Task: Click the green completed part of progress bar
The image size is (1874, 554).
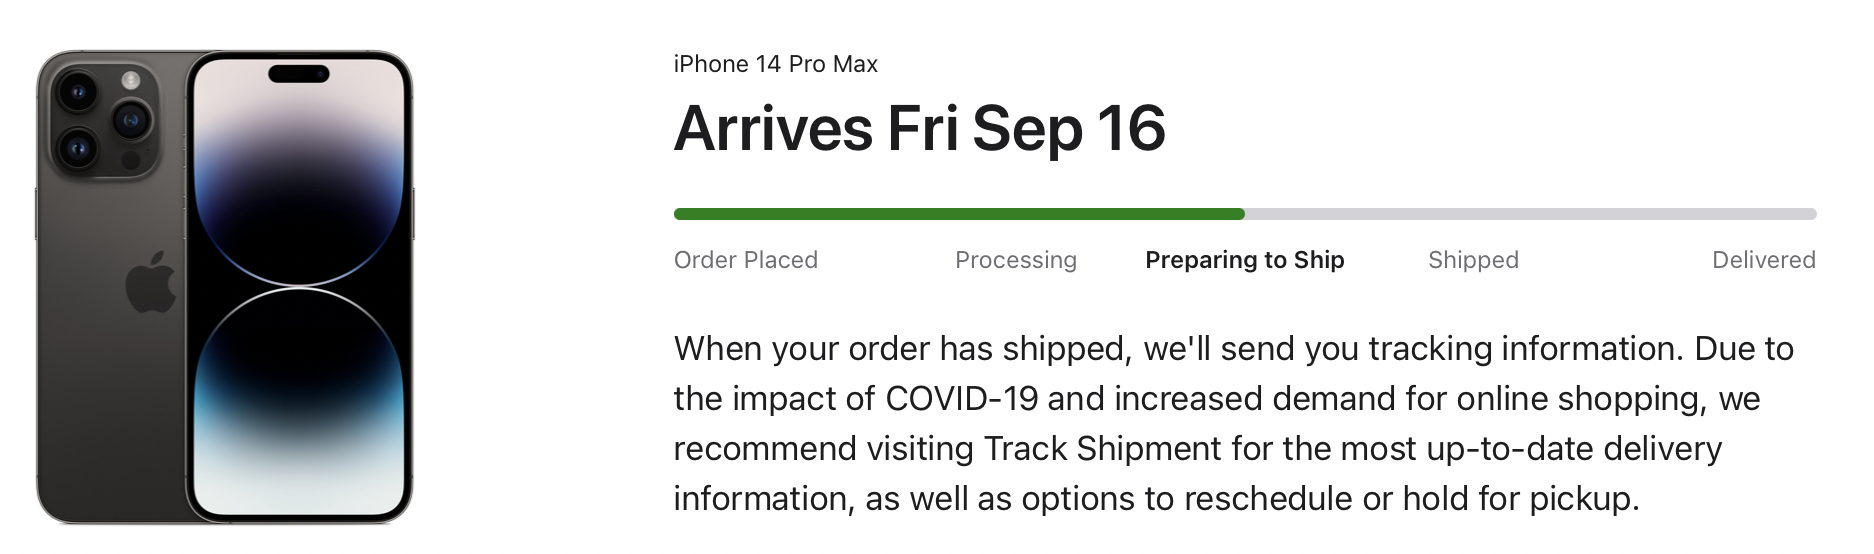Action: pyautogui.click(x=958, y=214)
